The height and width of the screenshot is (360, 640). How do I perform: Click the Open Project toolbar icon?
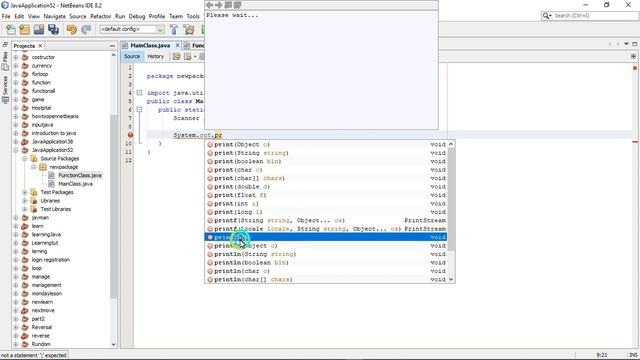point(39,29)
